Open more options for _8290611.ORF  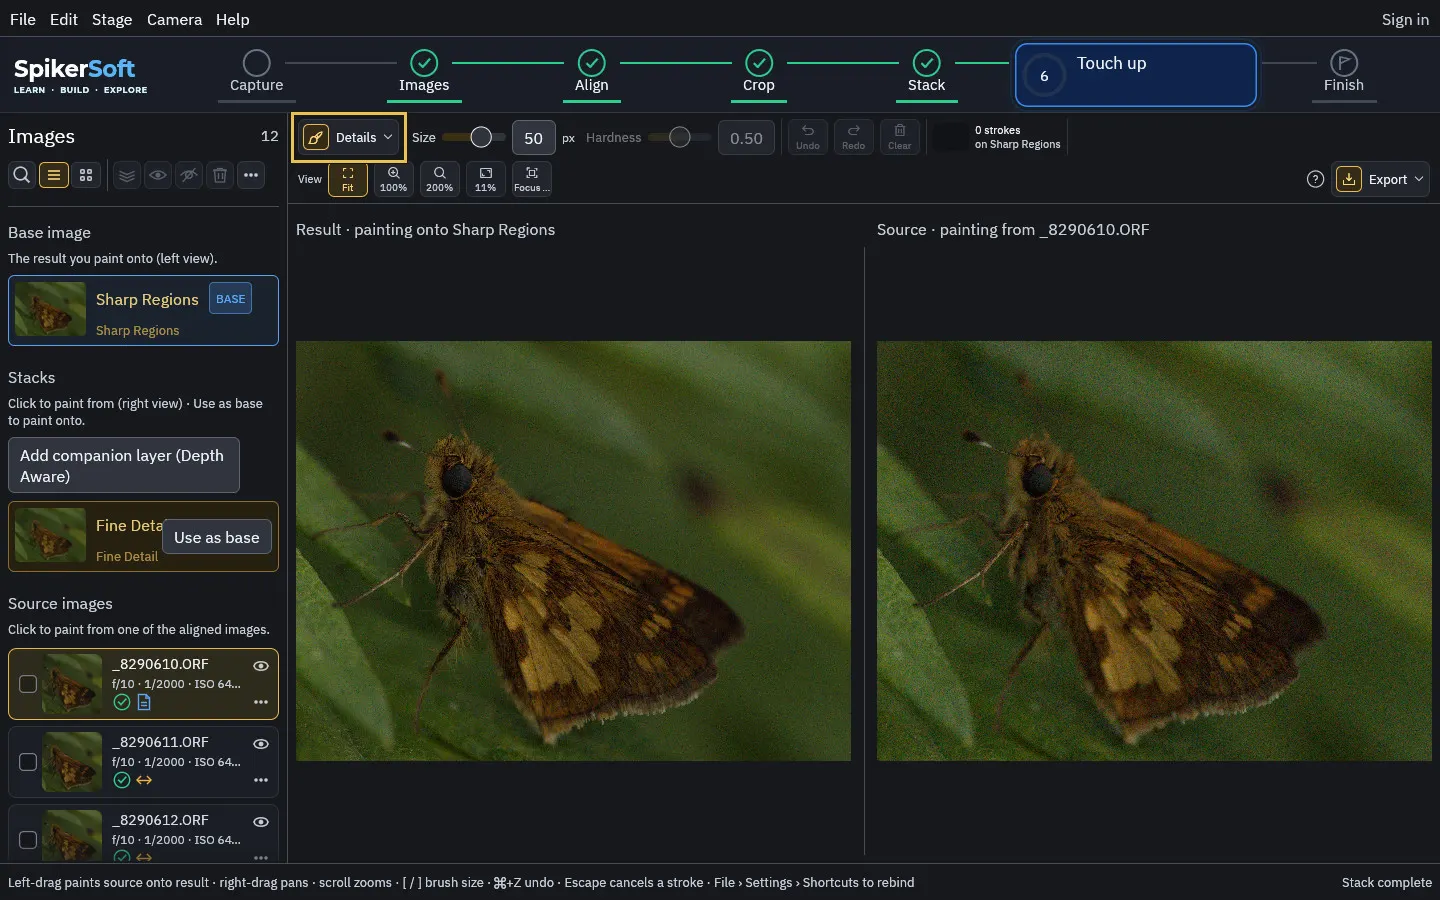click(261, 780)
